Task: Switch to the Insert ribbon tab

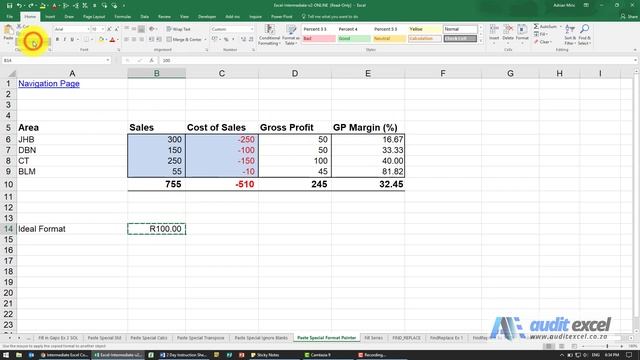Action: [50, 17]
